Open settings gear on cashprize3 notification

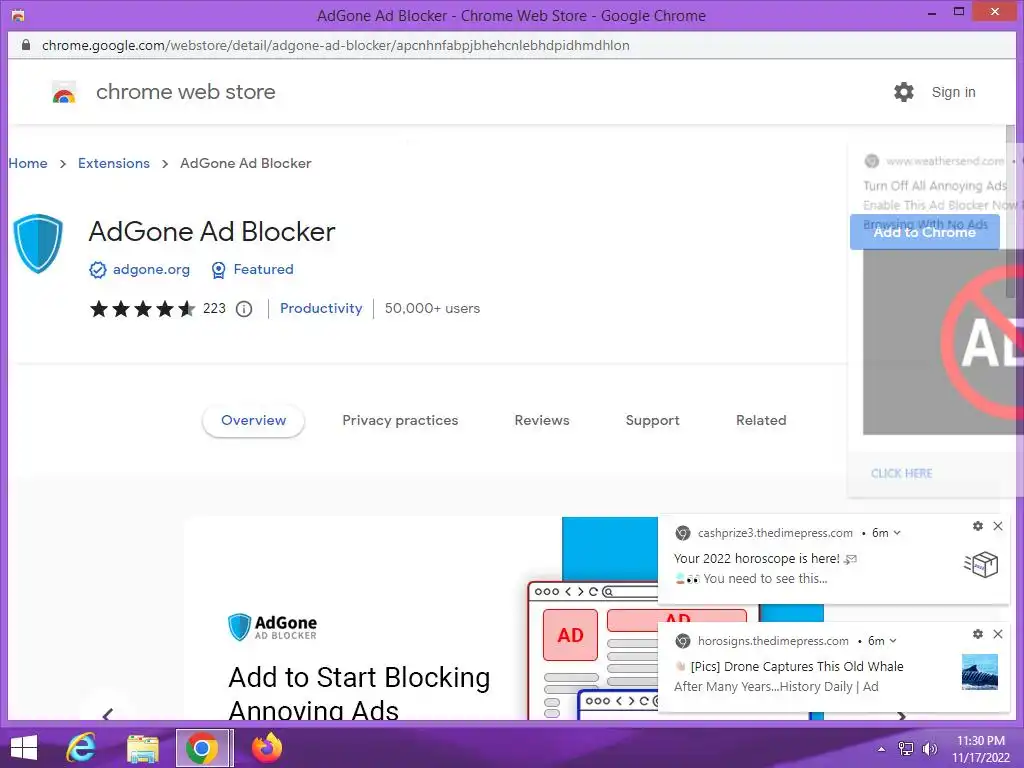(978, 526)
